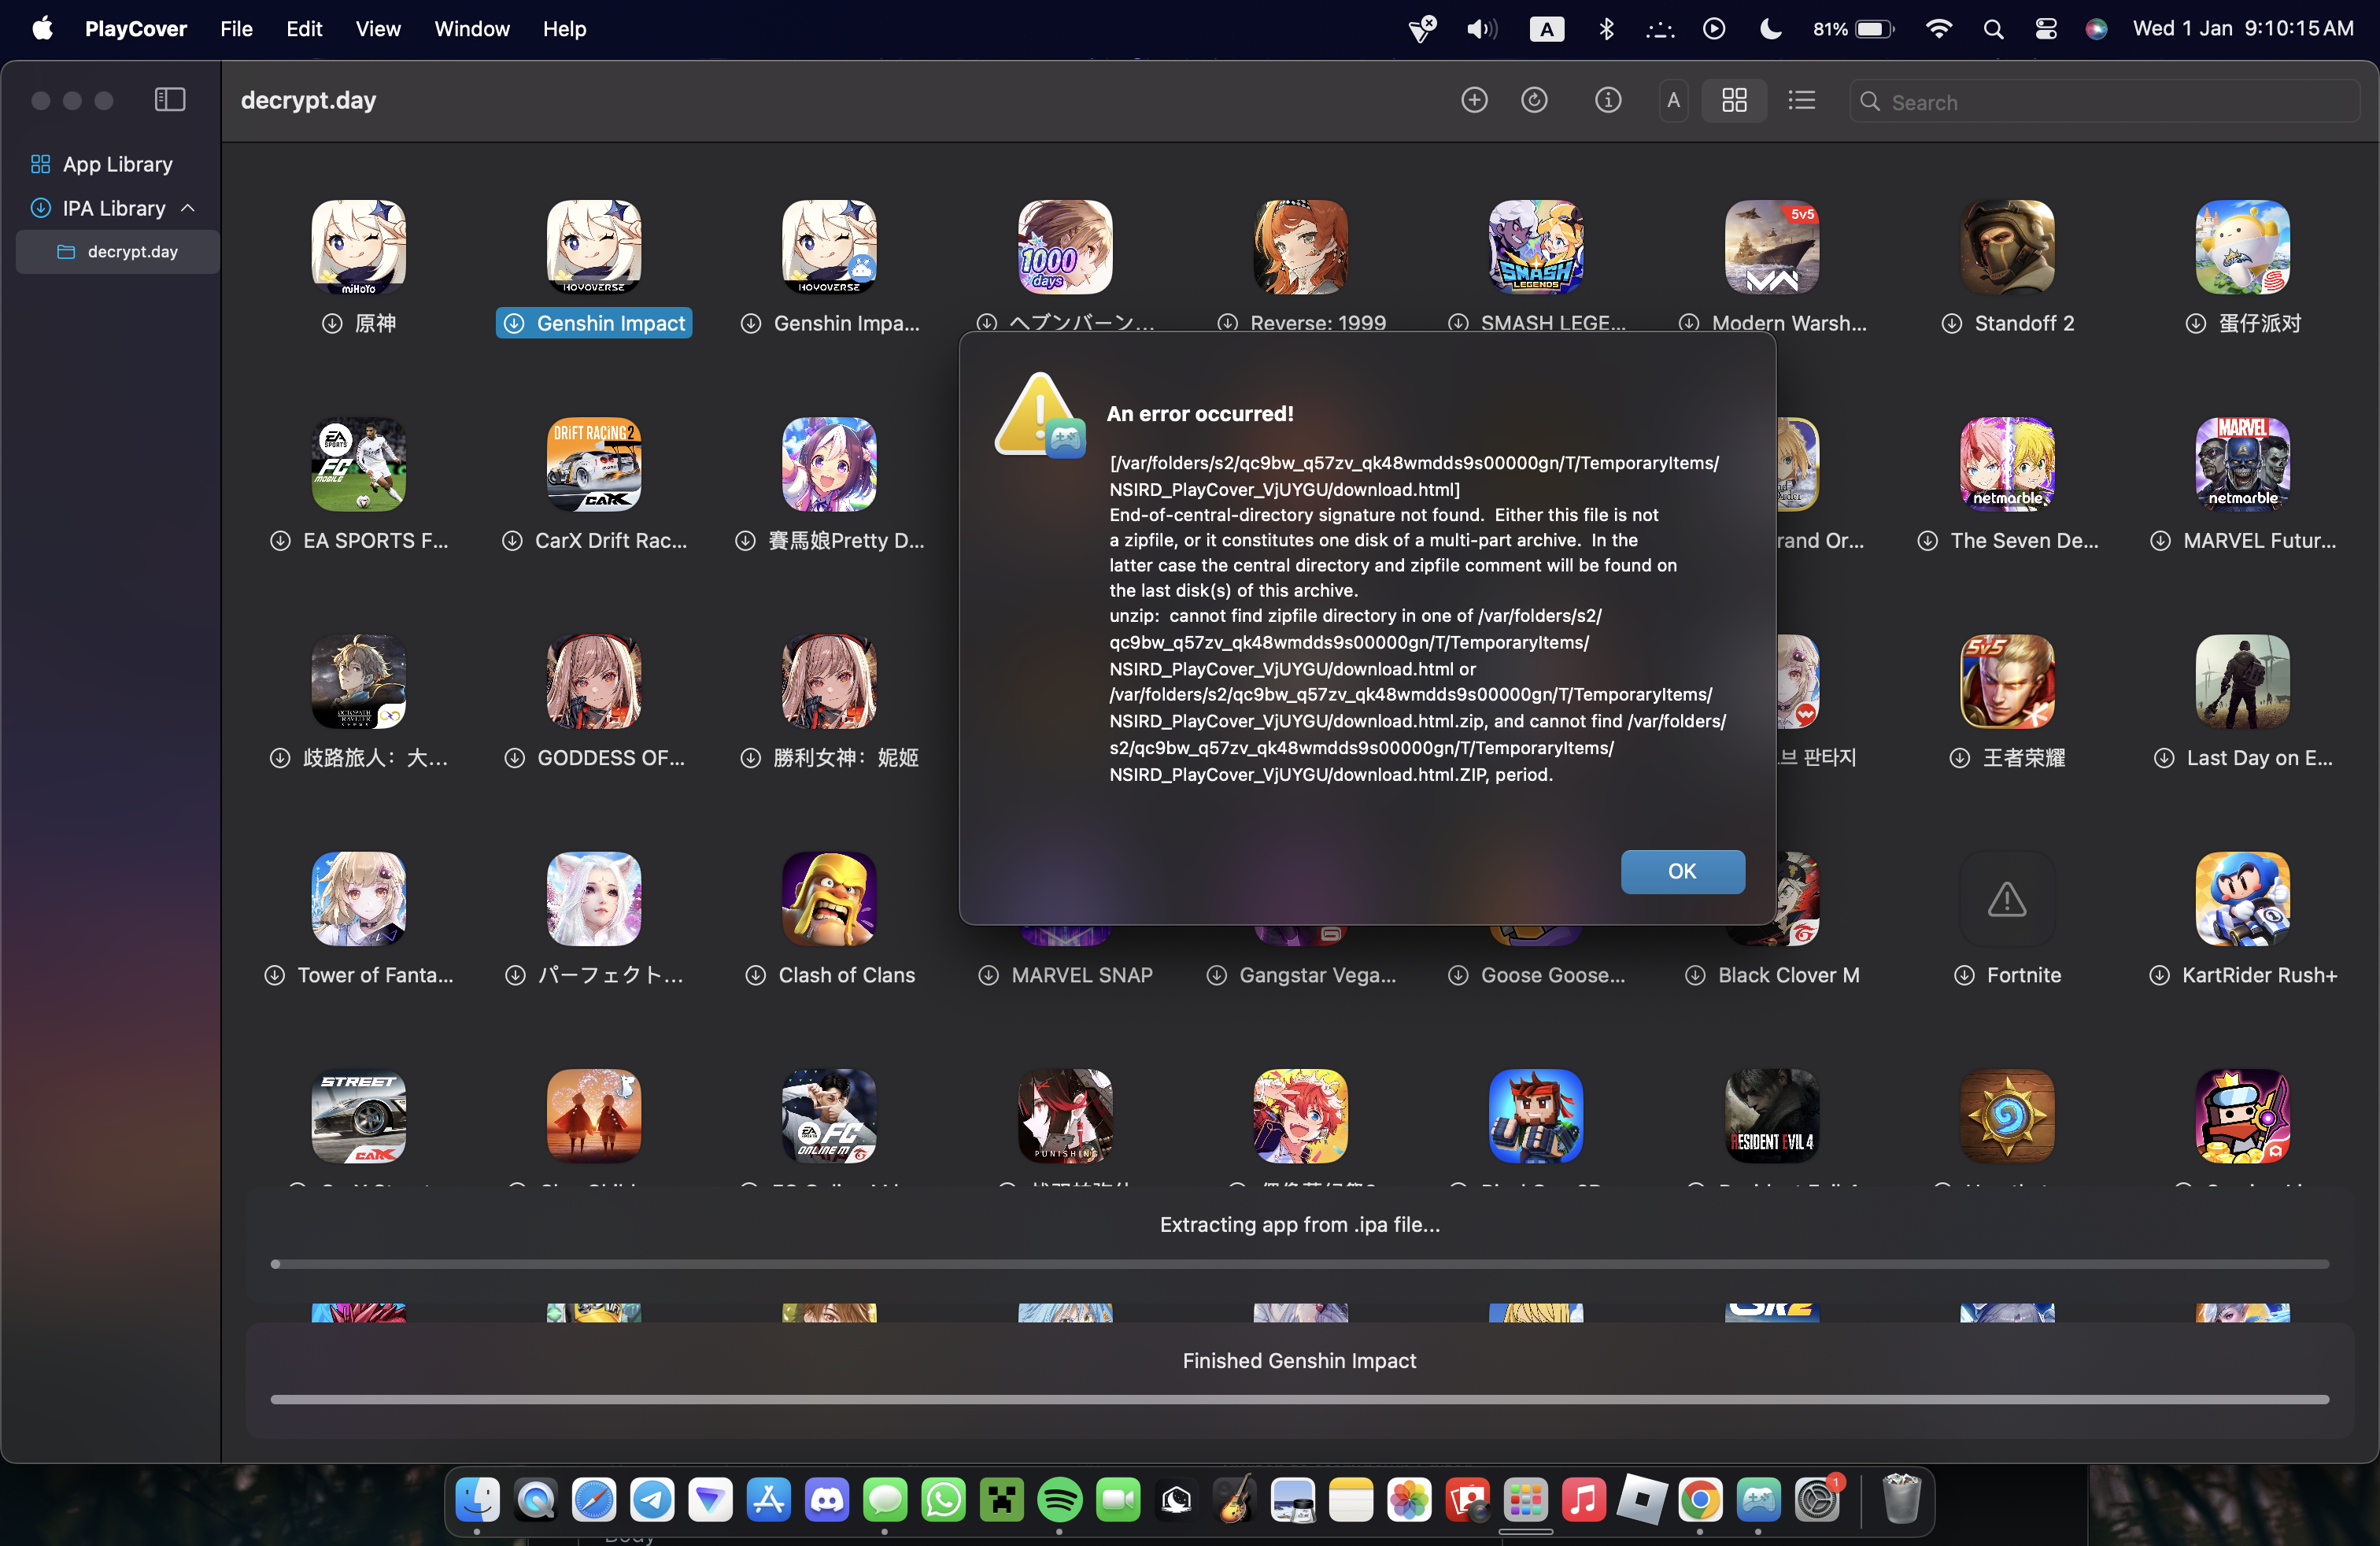Viewport: 2380px width, 1546px height.
Task: Select The Seven Deadly Sins app icon
Action: pyautogui.click(x=2006, y=464)
